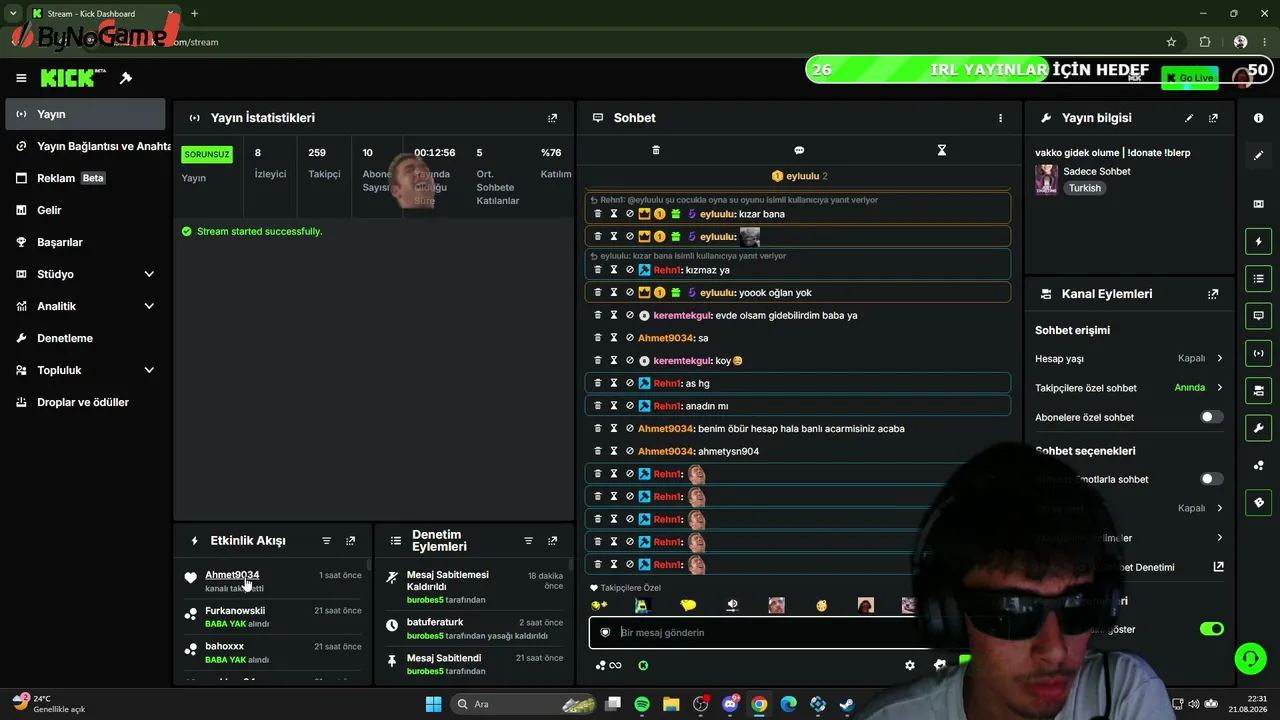This screenshot has width=1280, height=720.
Task: Click the trash icon in Sohbet toolbar
Action: click(656, 150)
